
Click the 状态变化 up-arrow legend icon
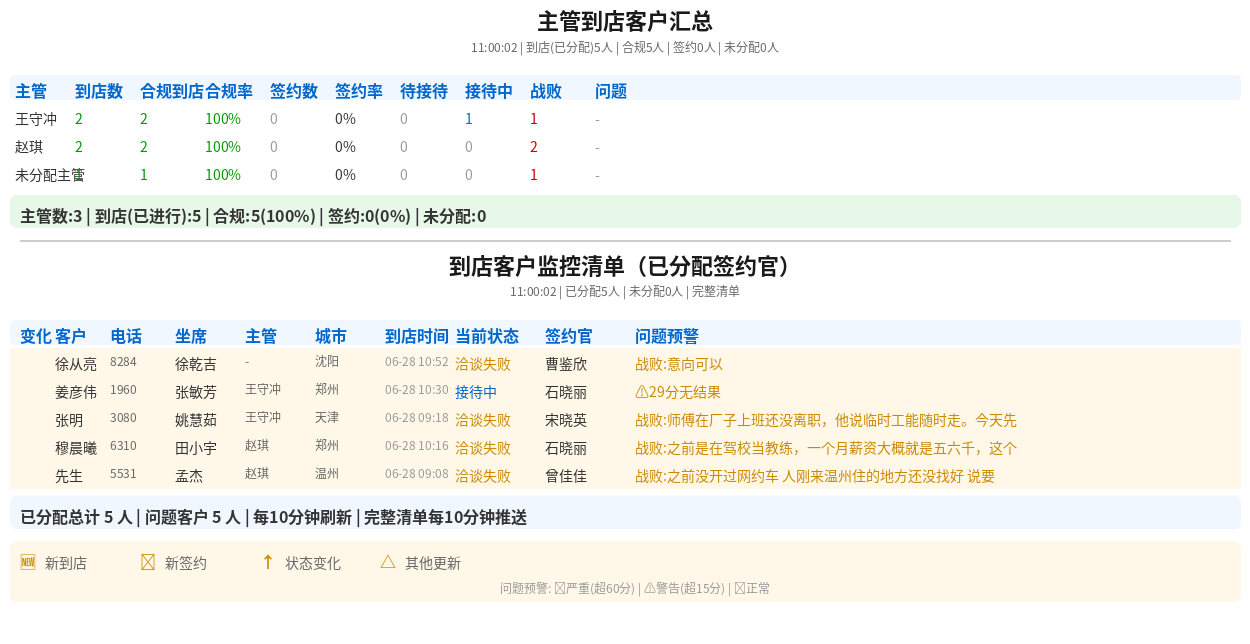pos(268,562)
